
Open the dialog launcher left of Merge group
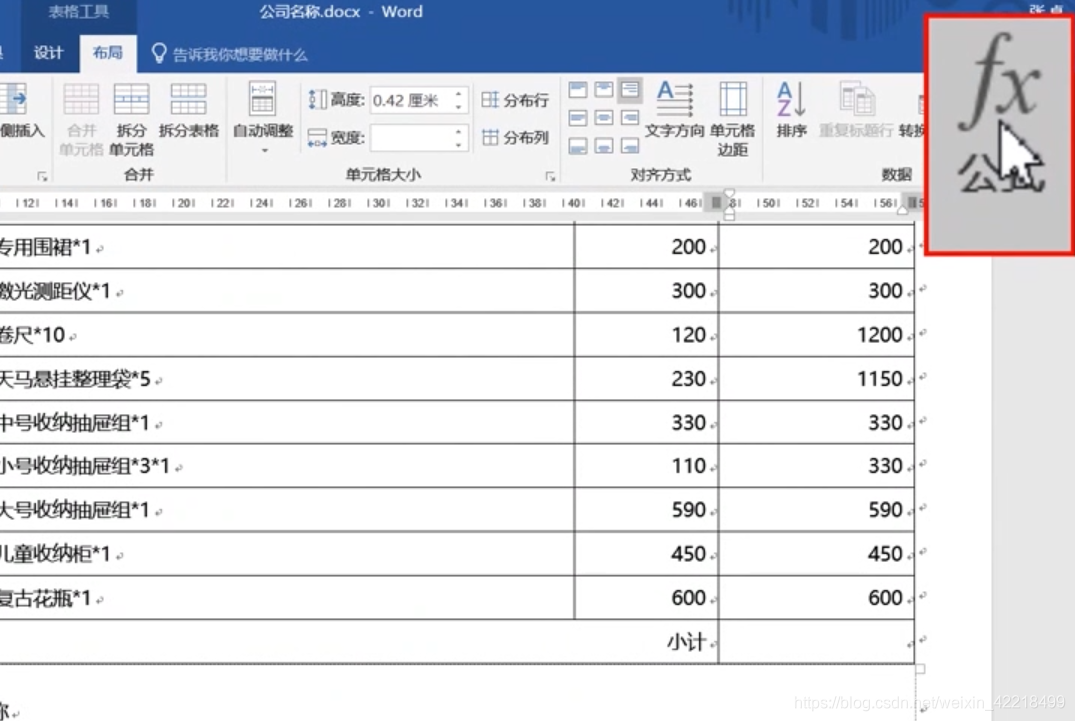[x=42, y=176]
